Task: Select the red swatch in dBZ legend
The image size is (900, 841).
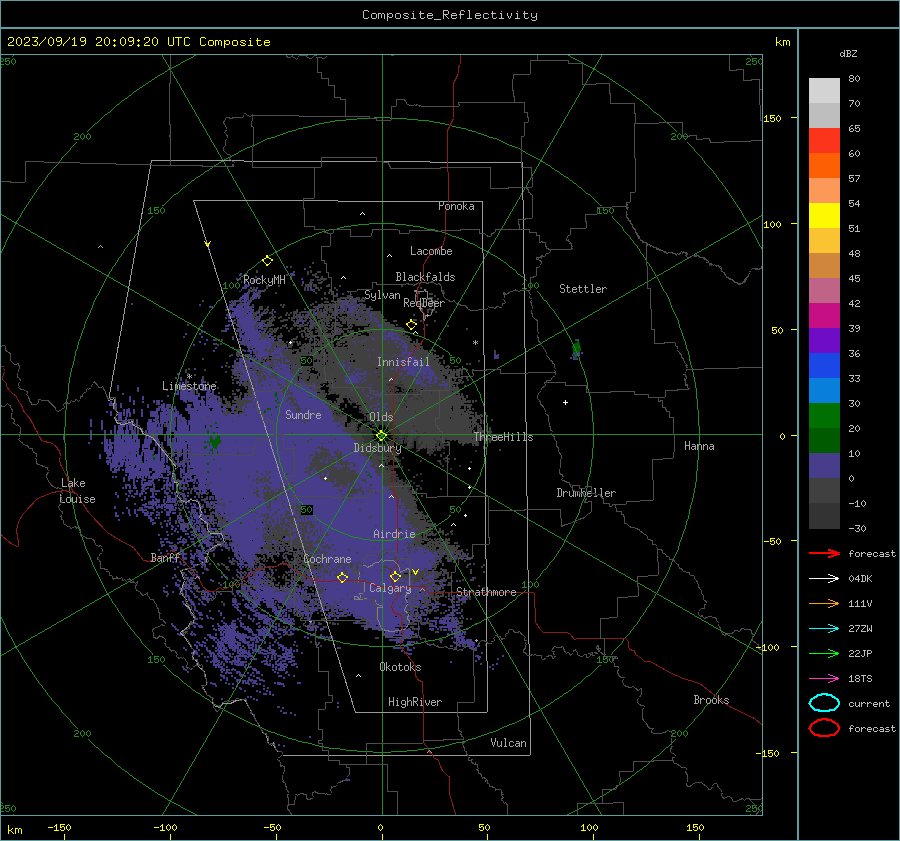Action: point(824,141)
